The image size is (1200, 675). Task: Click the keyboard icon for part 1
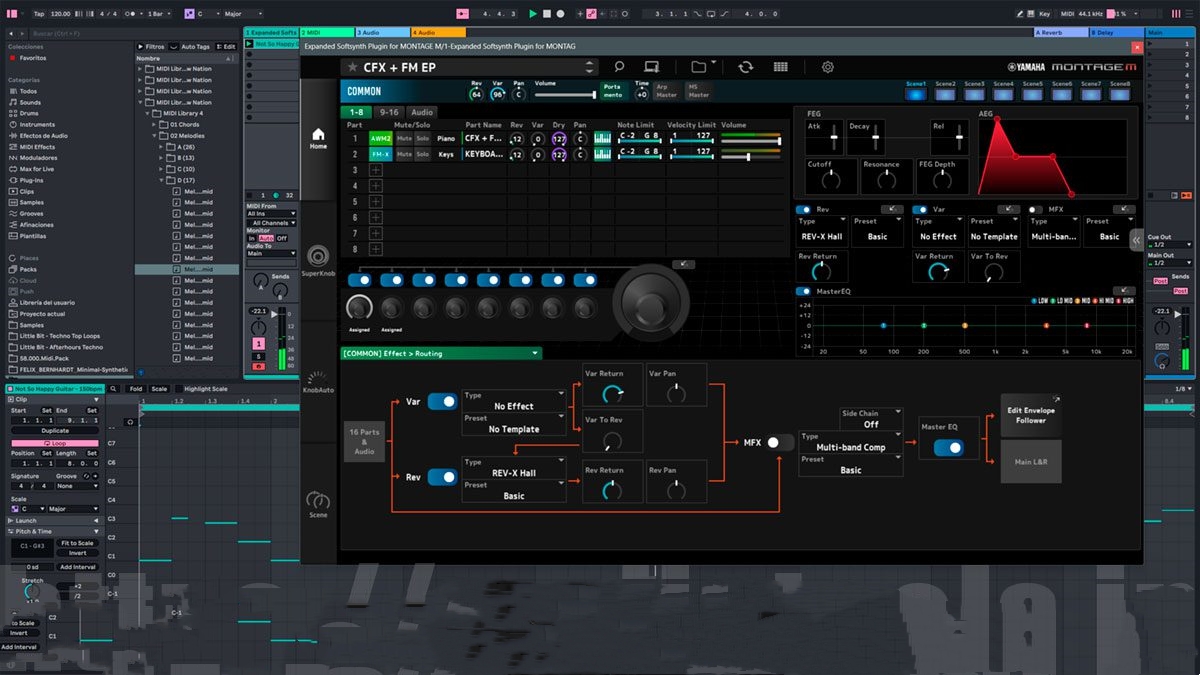click(x=602, y=138)
